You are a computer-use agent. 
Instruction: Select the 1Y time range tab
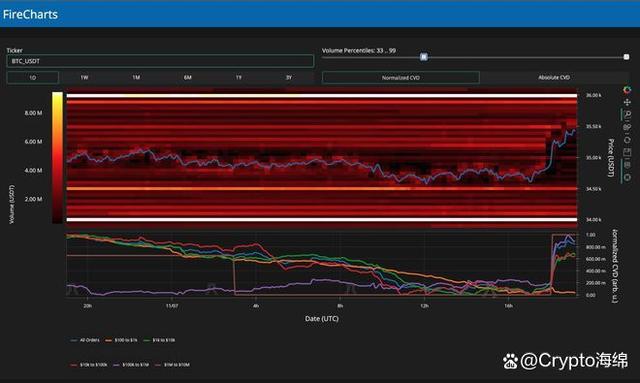click(238, 78)
